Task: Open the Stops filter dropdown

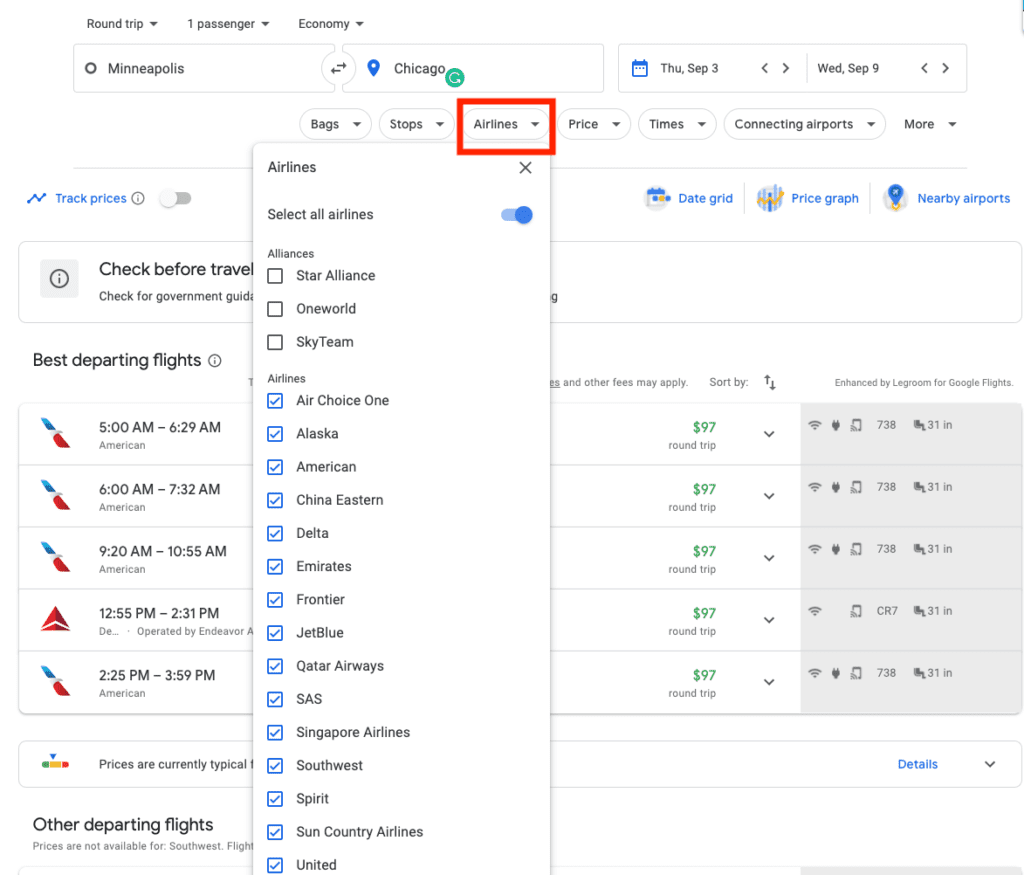Action: coord(416,124)
